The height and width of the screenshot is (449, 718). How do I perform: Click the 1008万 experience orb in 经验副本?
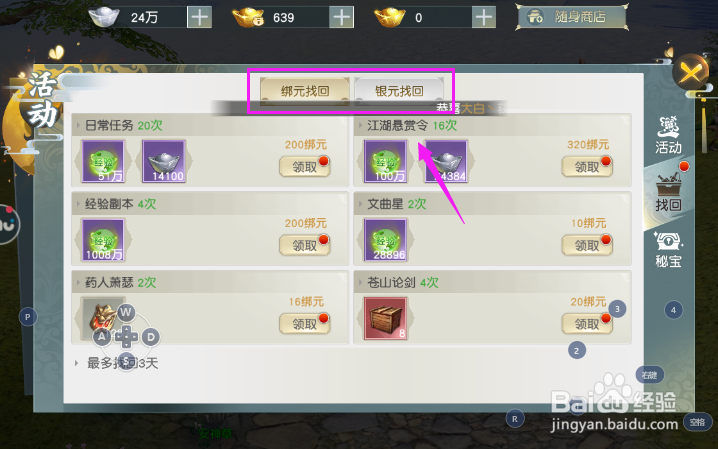pyautogui.click(x=103, y=240)
